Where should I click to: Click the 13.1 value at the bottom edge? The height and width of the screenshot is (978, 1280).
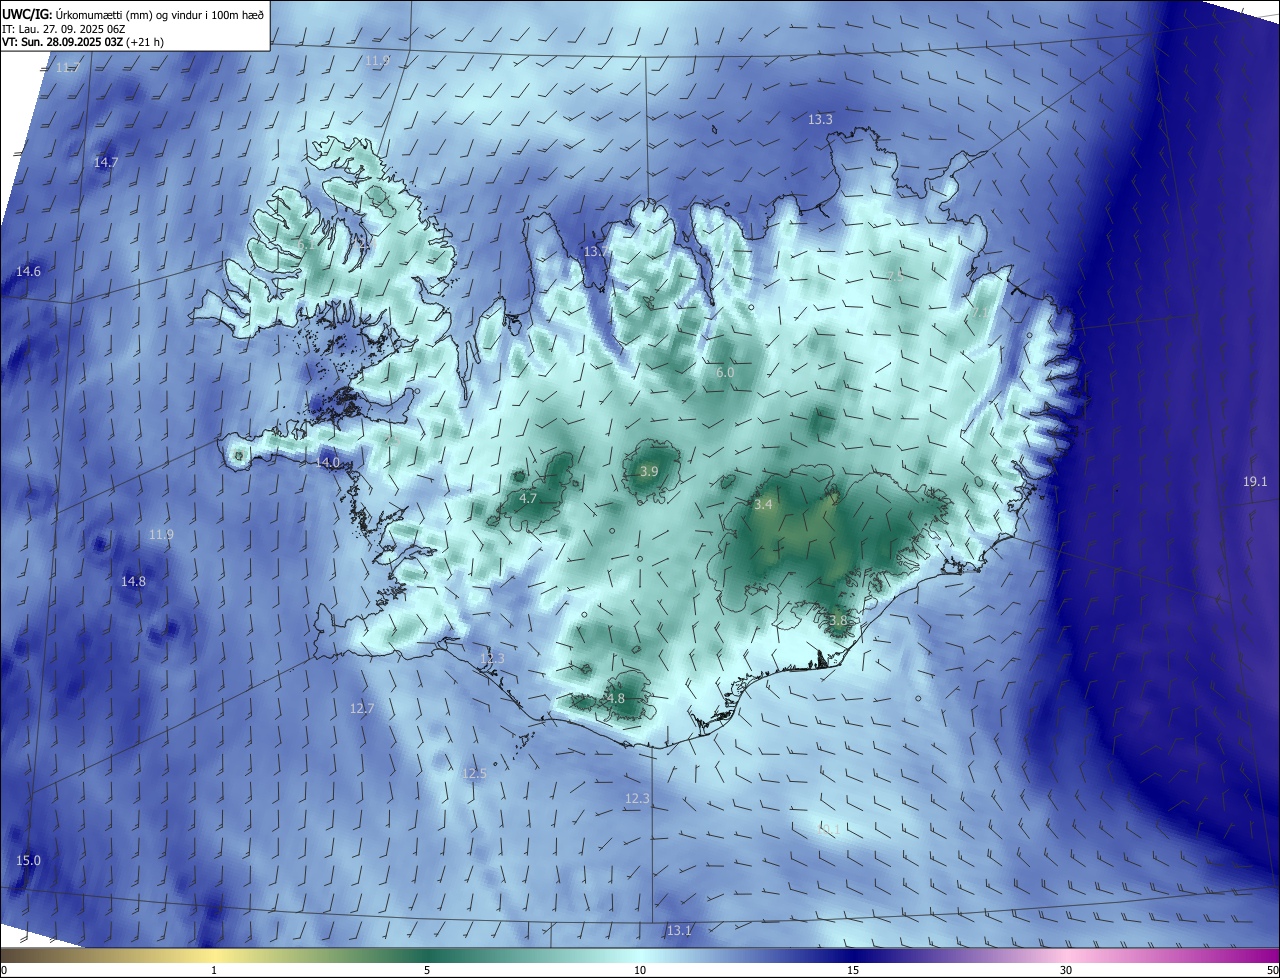point(679,930)
